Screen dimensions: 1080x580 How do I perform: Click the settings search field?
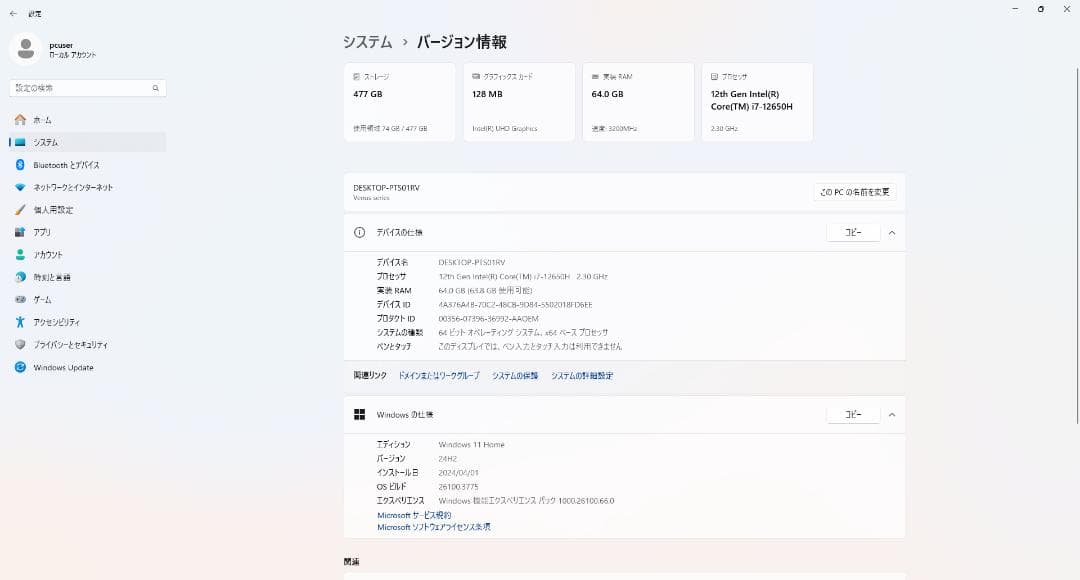pos(80,88)
